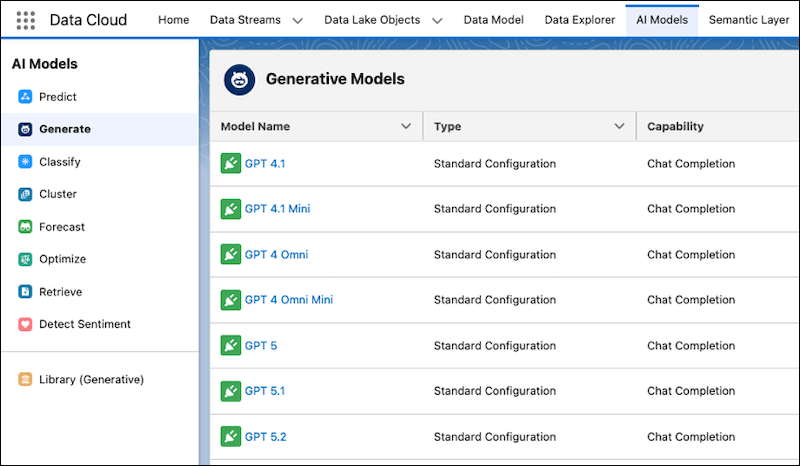Image resolution: width=800 pixels, height=466 pixels.
Task: Click Chat Completion in the GPT 5.2 row
Action: pos(691,437)
